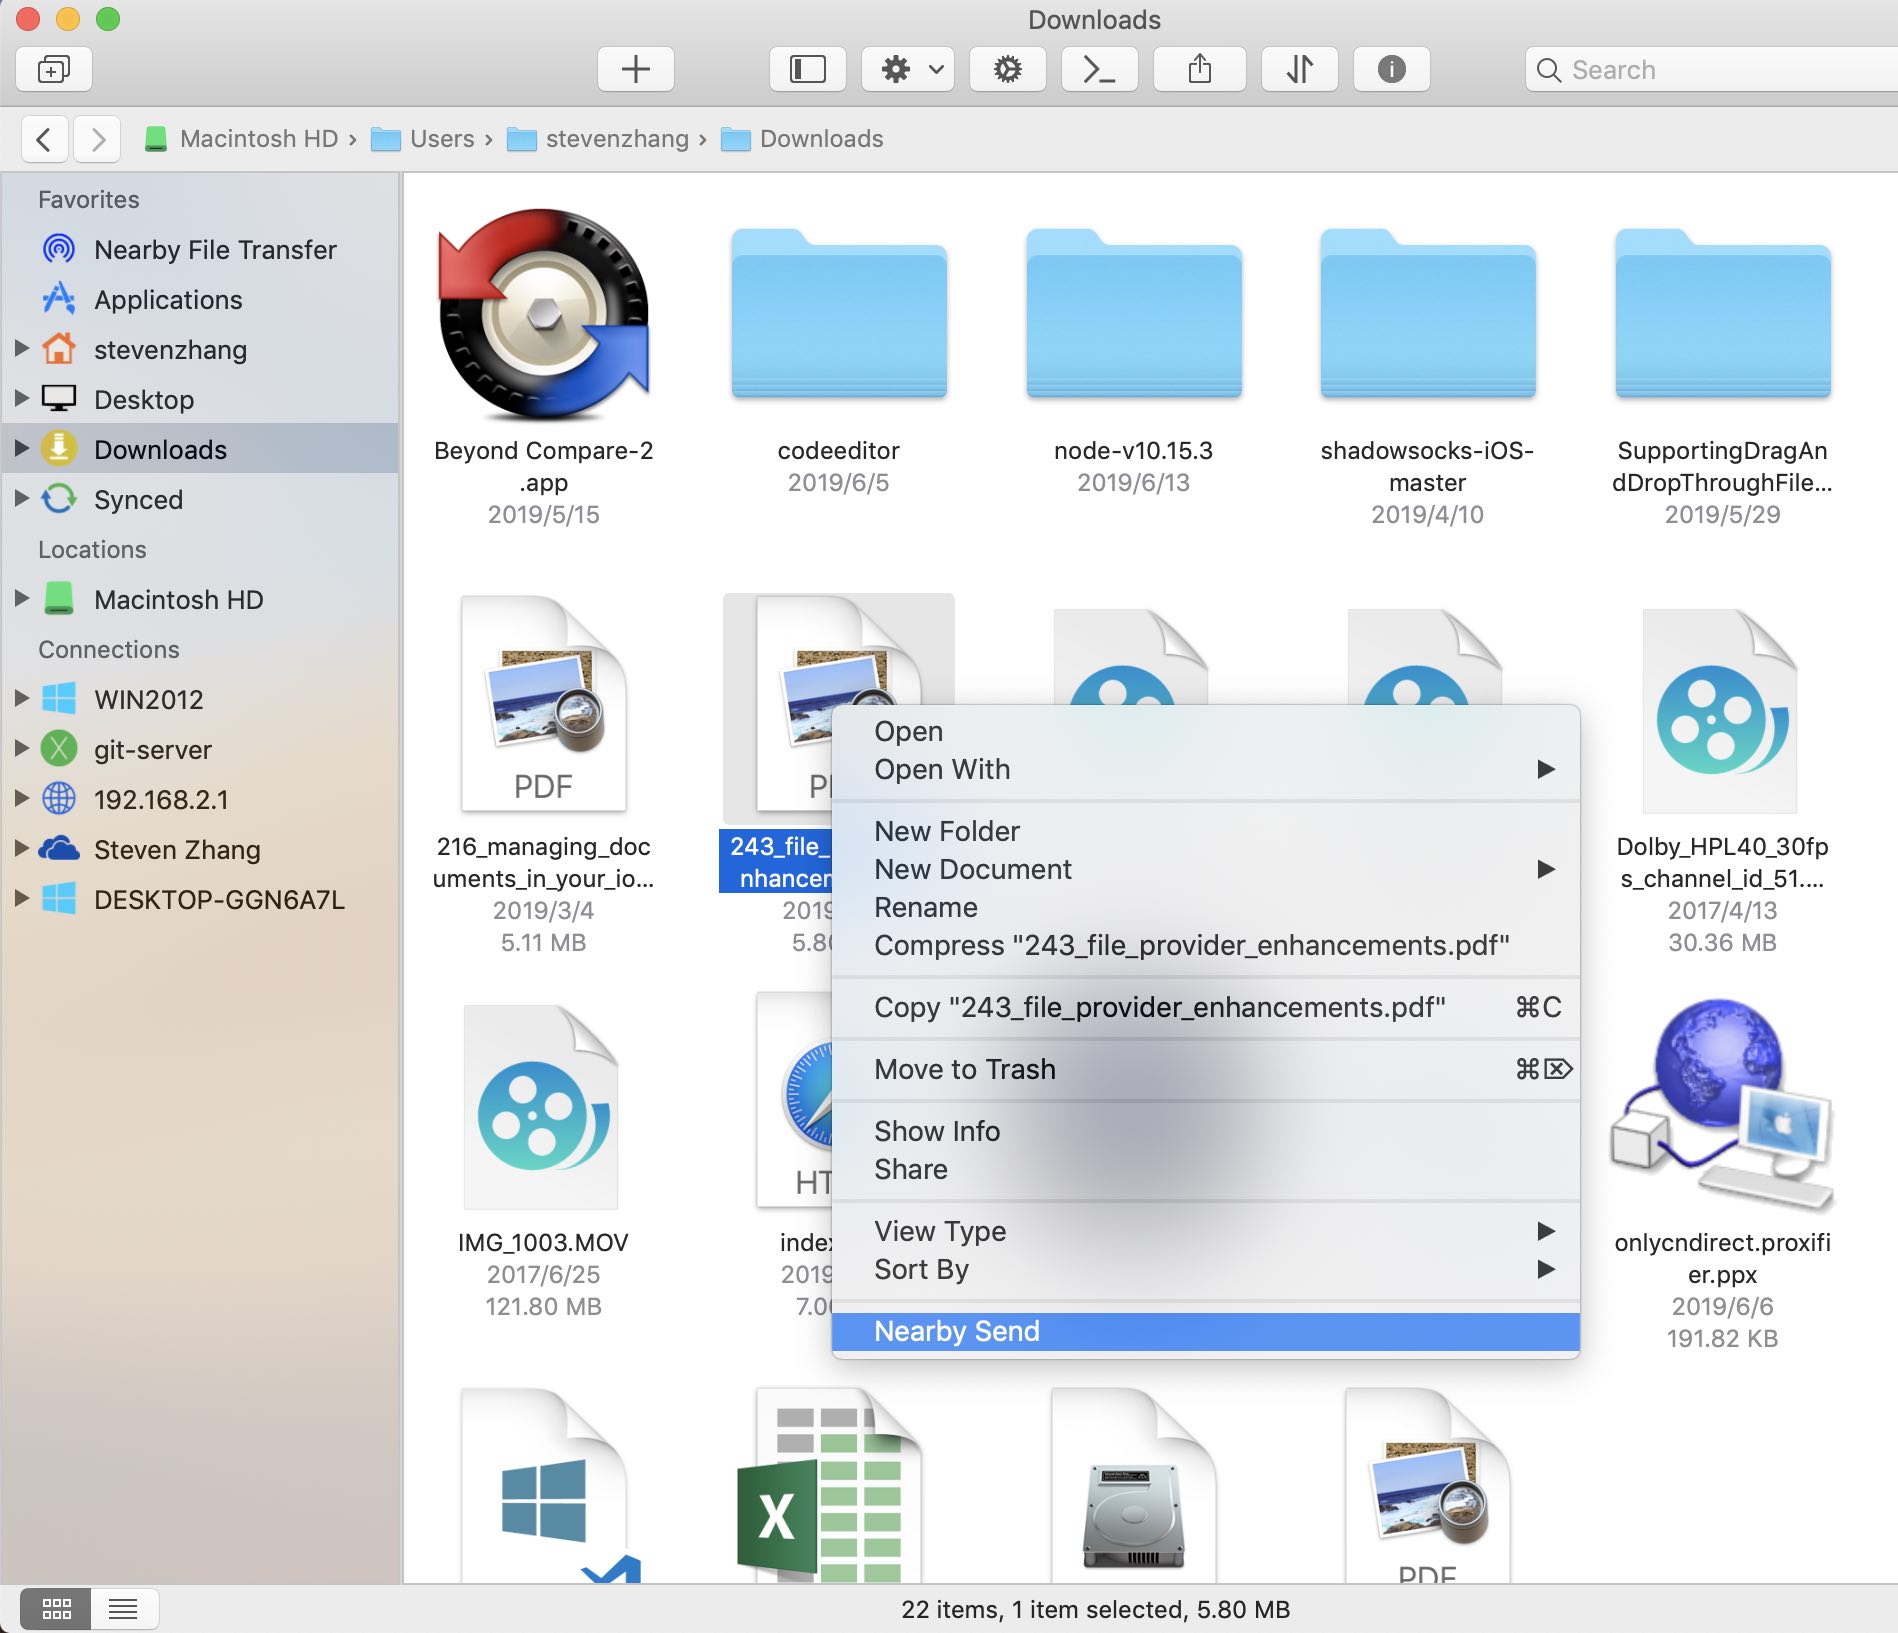1898x1633 pixels.
Task: Expand stevenzhang sidebar item
Action: tap(21, 348)
